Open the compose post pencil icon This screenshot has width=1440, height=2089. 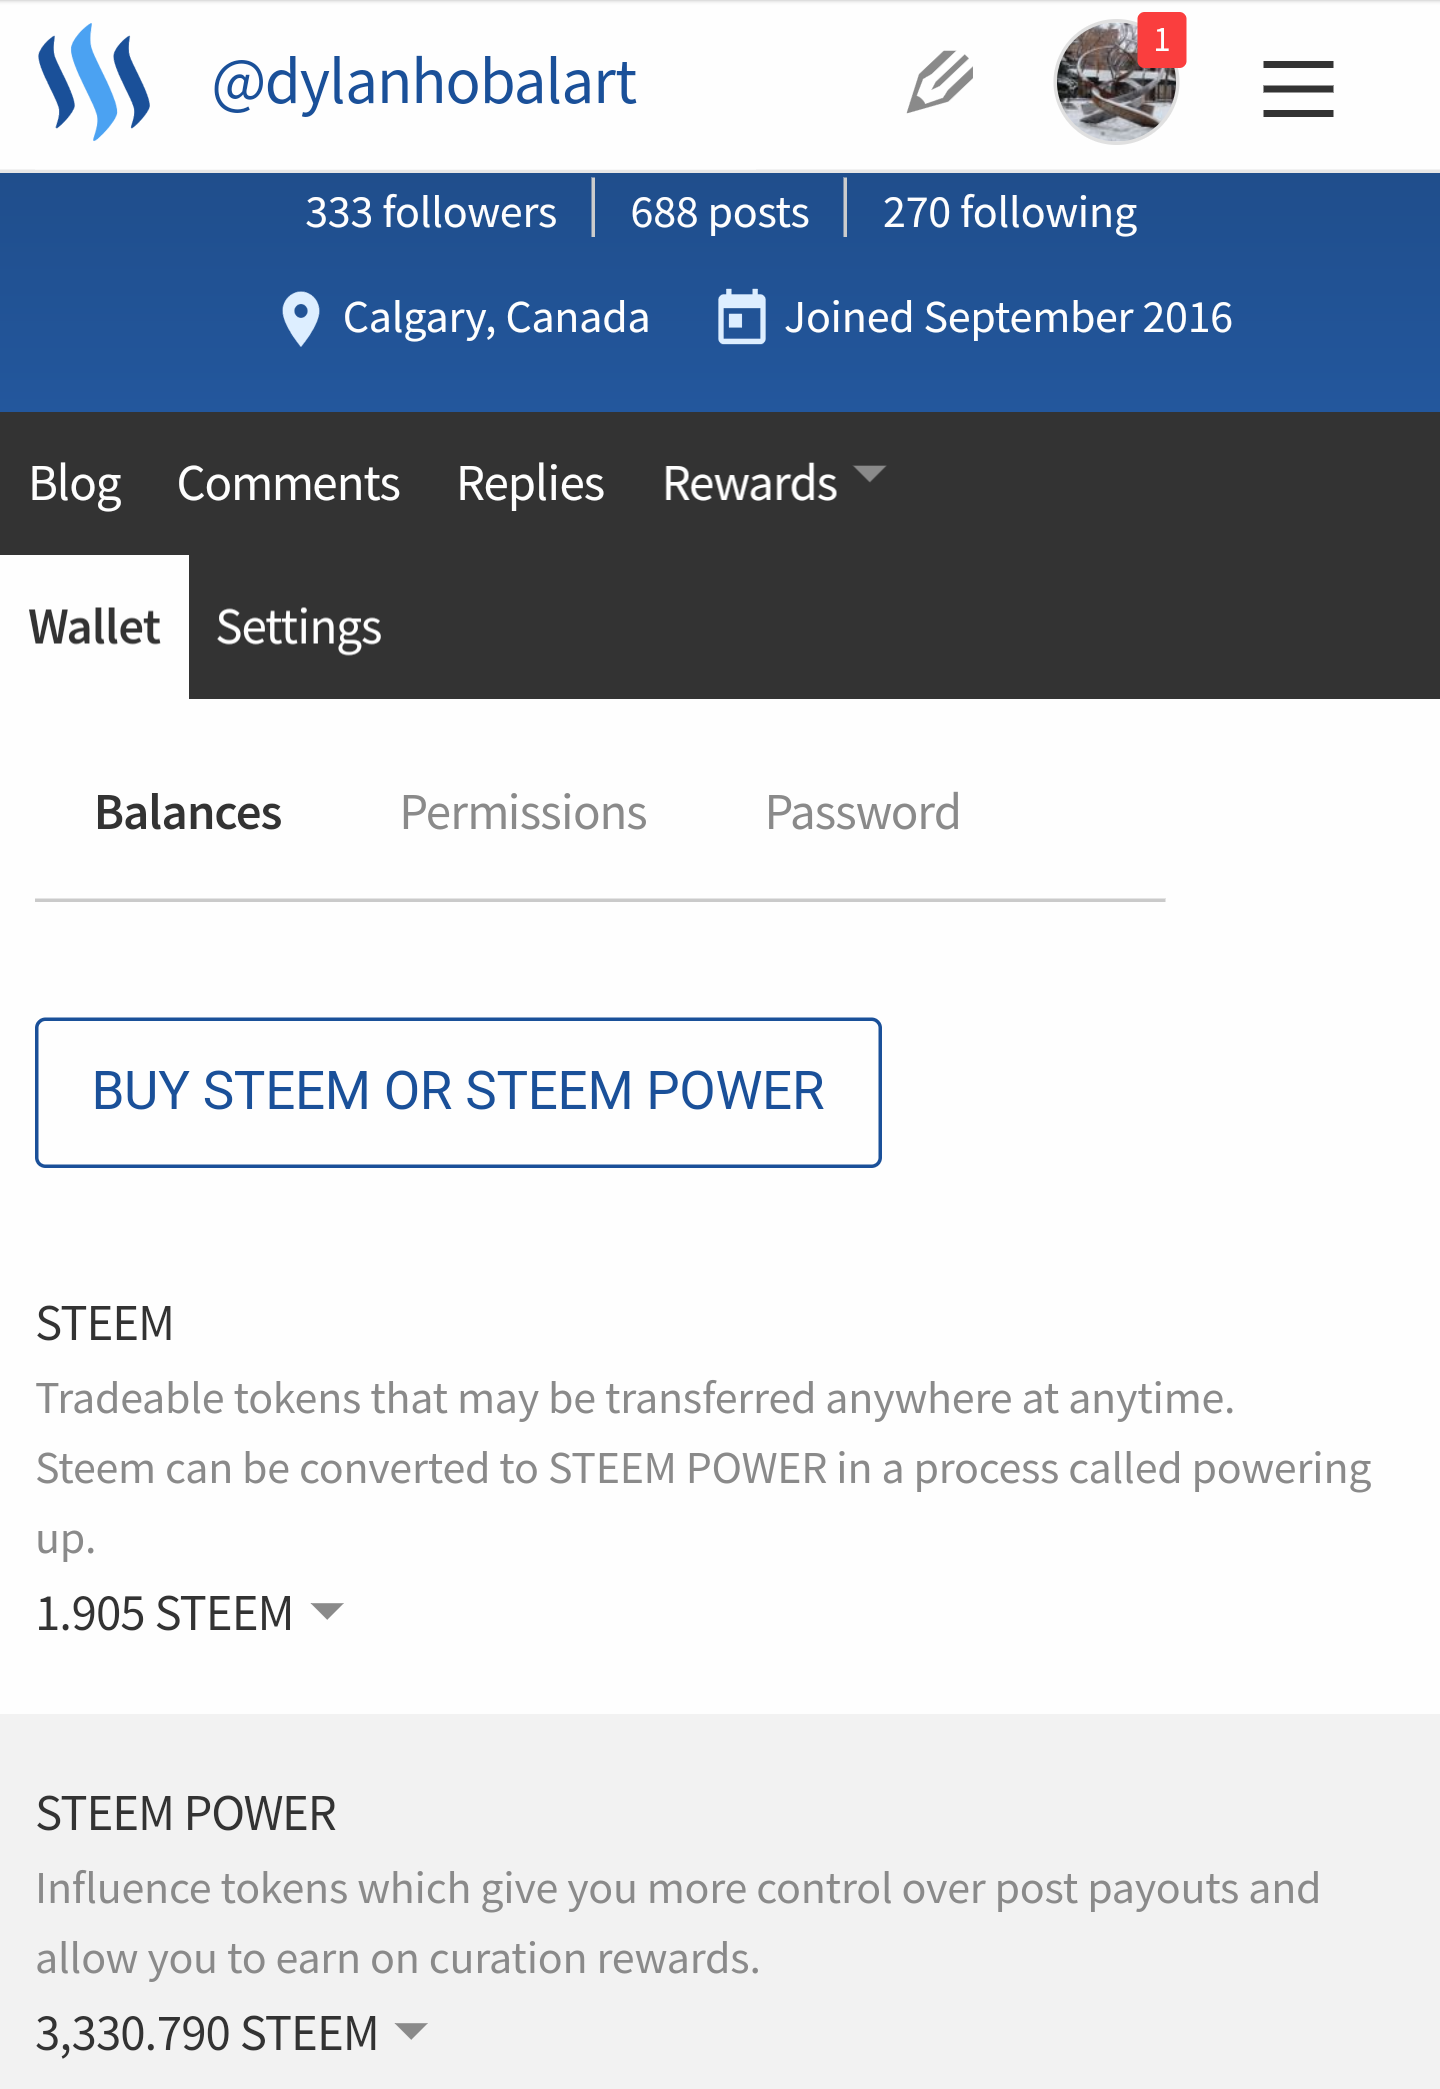click(x=940, y=82)
